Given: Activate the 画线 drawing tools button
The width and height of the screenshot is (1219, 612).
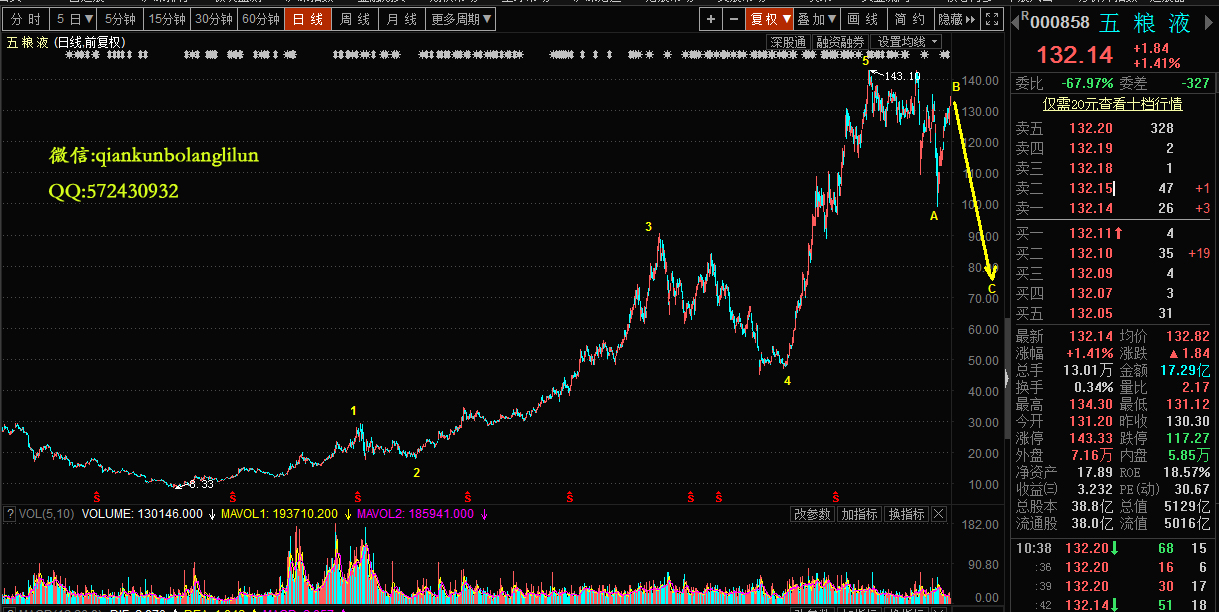Looking at the screenshot, I should 862,19.
